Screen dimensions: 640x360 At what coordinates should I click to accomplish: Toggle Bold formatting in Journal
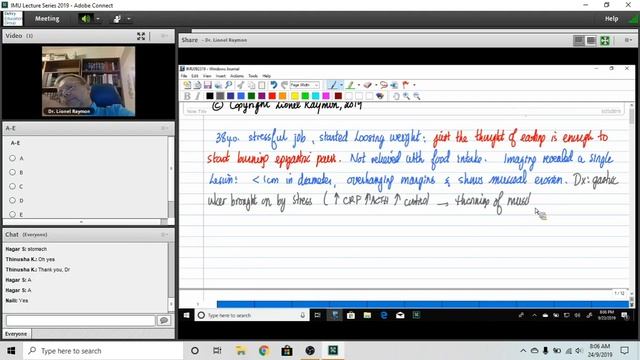tap(187, 96)
